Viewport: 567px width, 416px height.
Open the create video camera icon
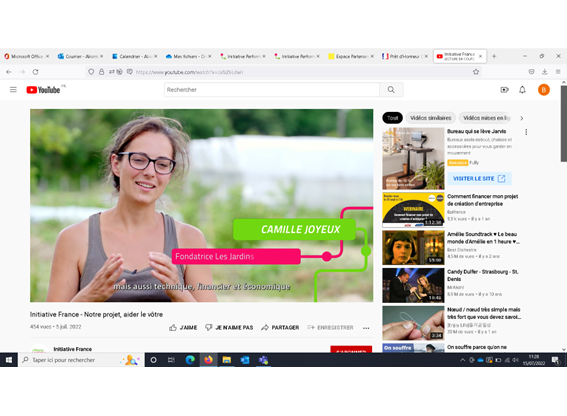[504, 90]
